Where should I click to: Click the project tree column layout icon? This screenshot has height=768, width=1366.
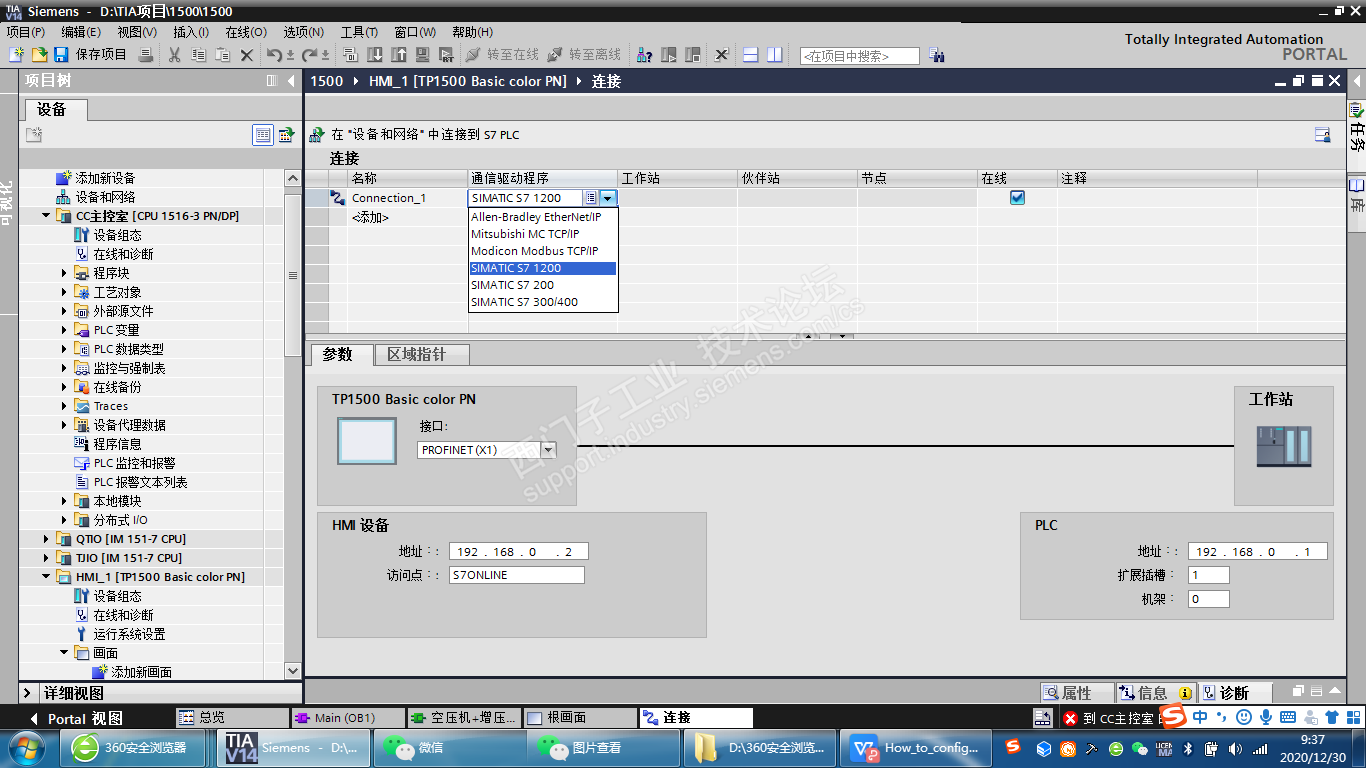click(x=272, y=81)
